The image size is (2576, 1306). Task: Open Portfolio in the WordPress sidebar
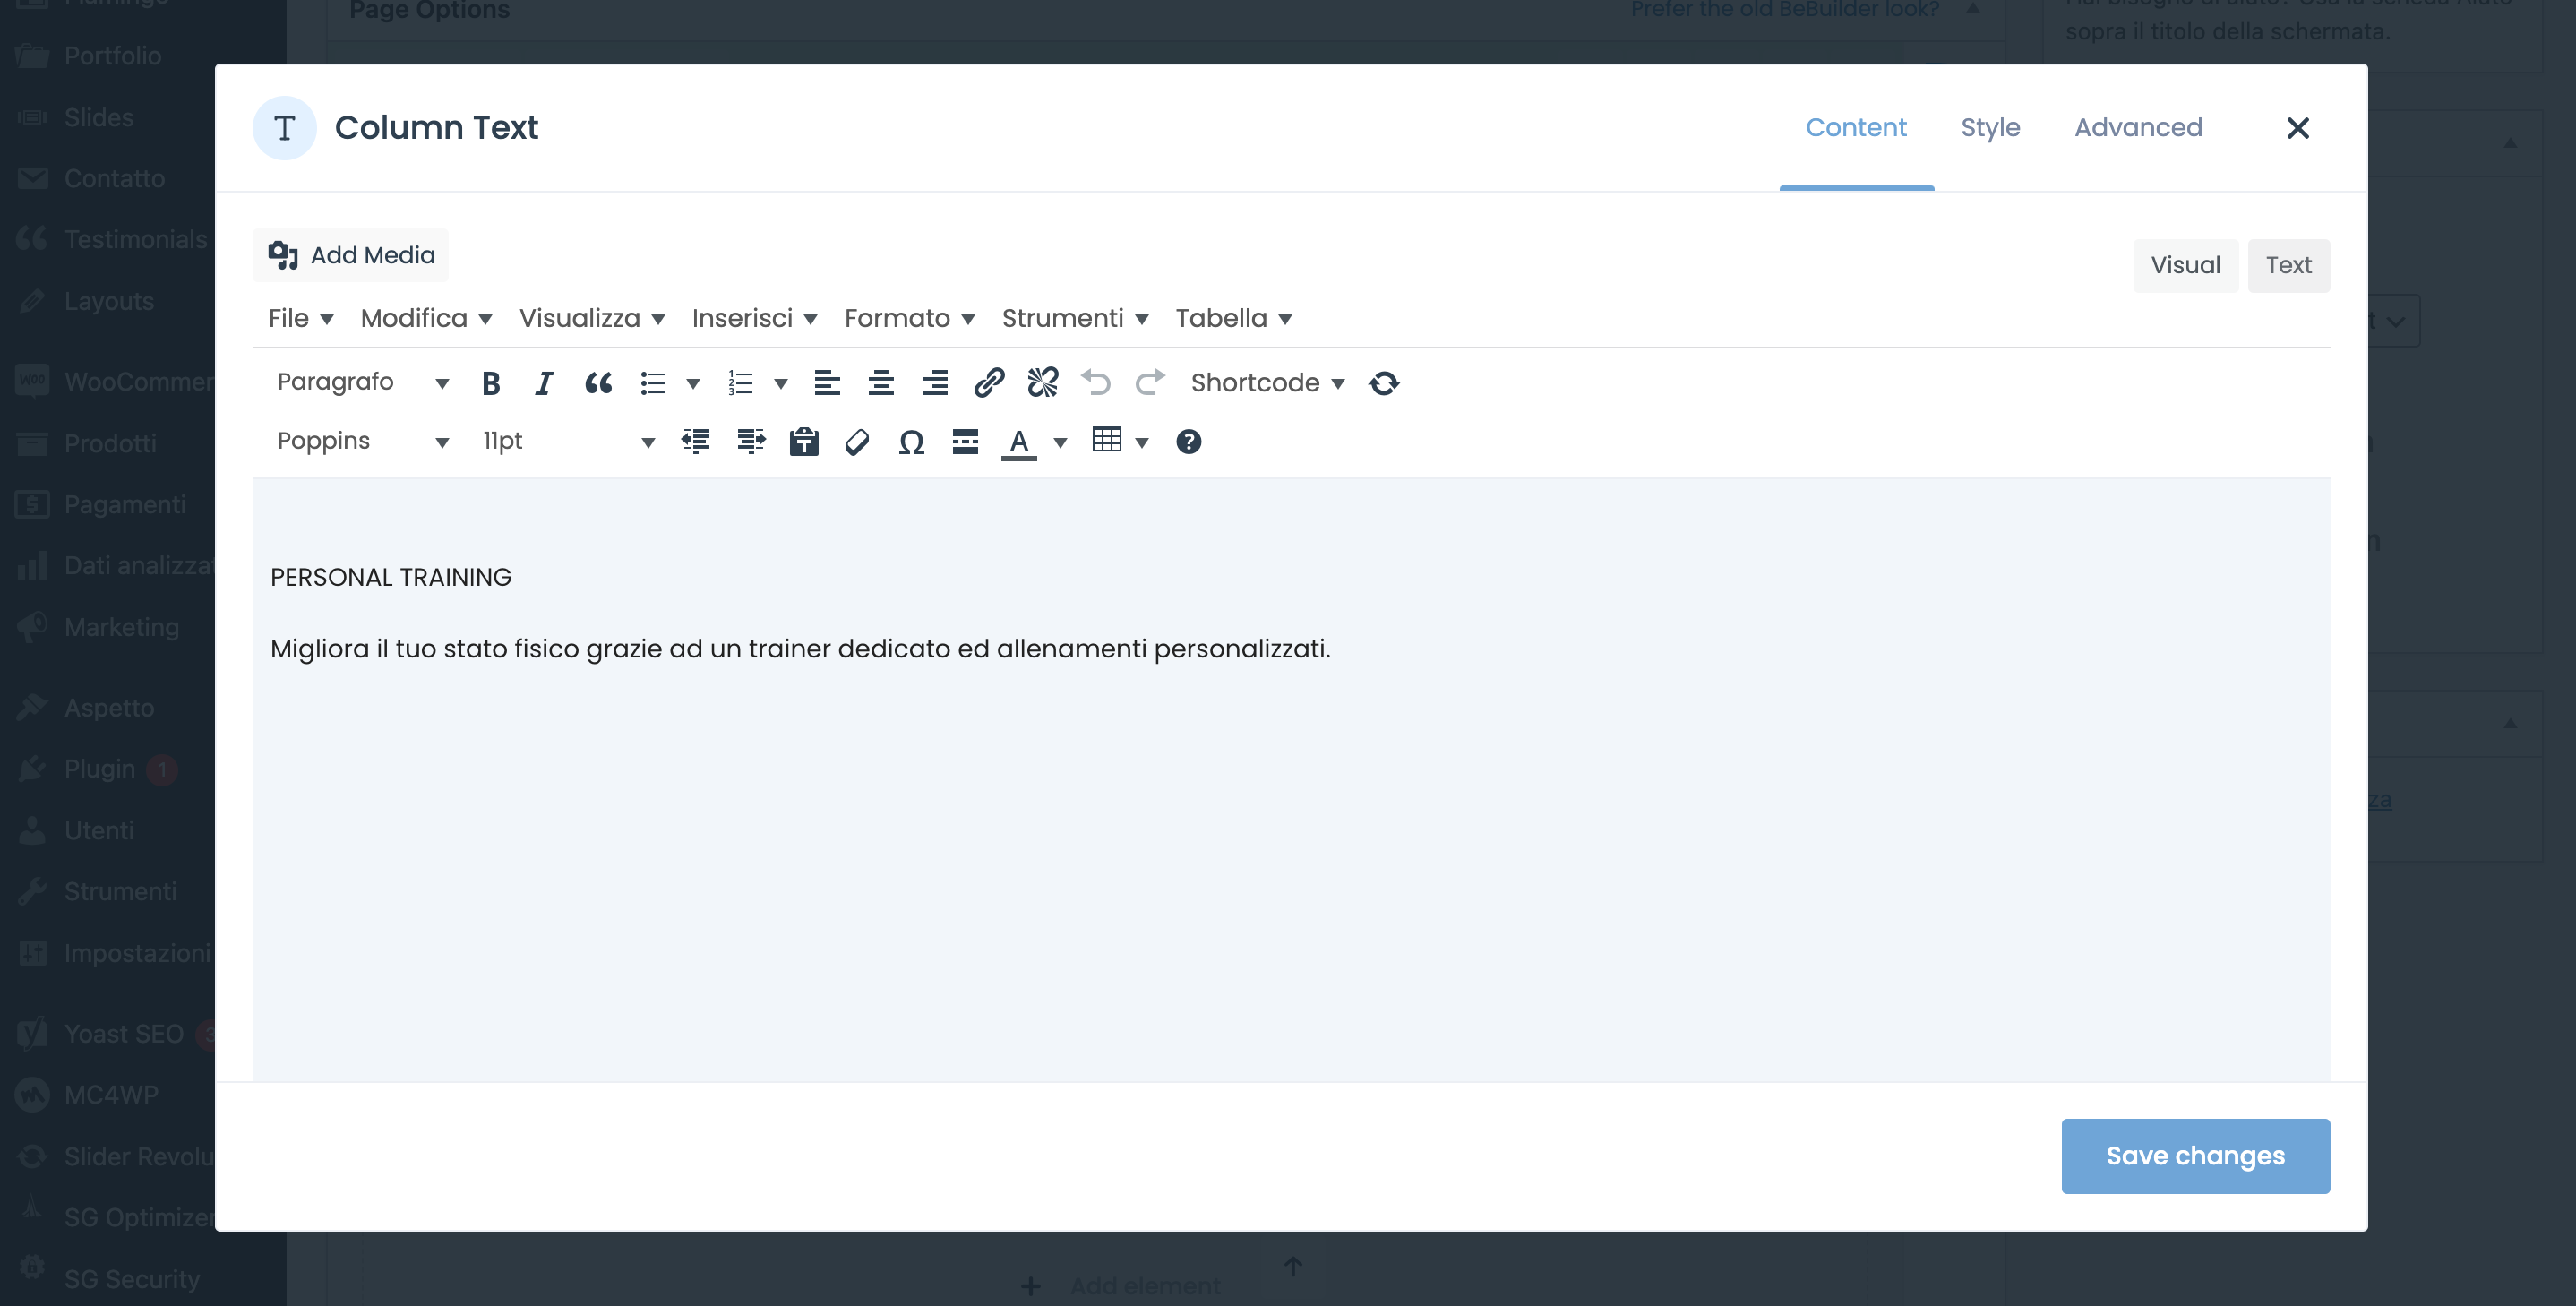pos(112,56)
